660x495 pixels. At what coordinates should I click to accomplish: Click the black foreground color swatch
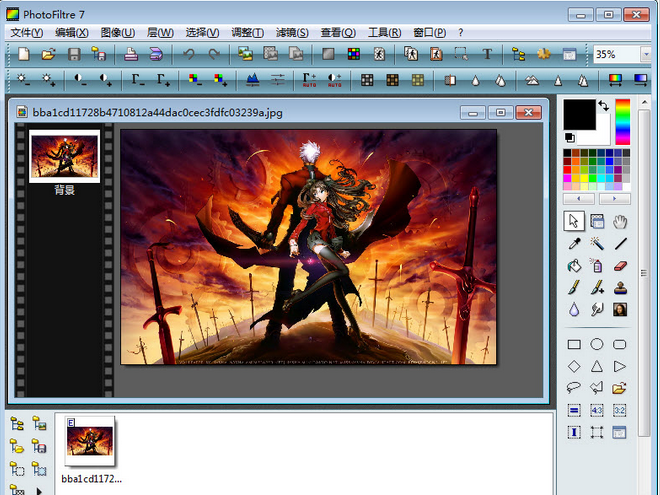pyautogui.click(x=577, y=113)
